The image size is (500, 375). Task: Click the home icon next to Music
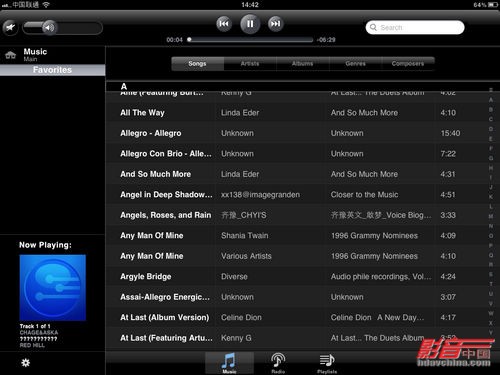pos(10,55)
